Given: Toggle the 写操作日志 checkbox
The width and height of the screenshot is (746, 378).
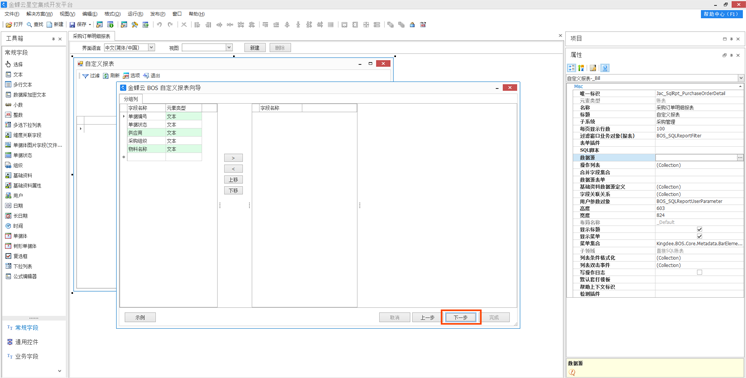Looking at the screenshot, I should pyautogui.click(x=699, y=272).
